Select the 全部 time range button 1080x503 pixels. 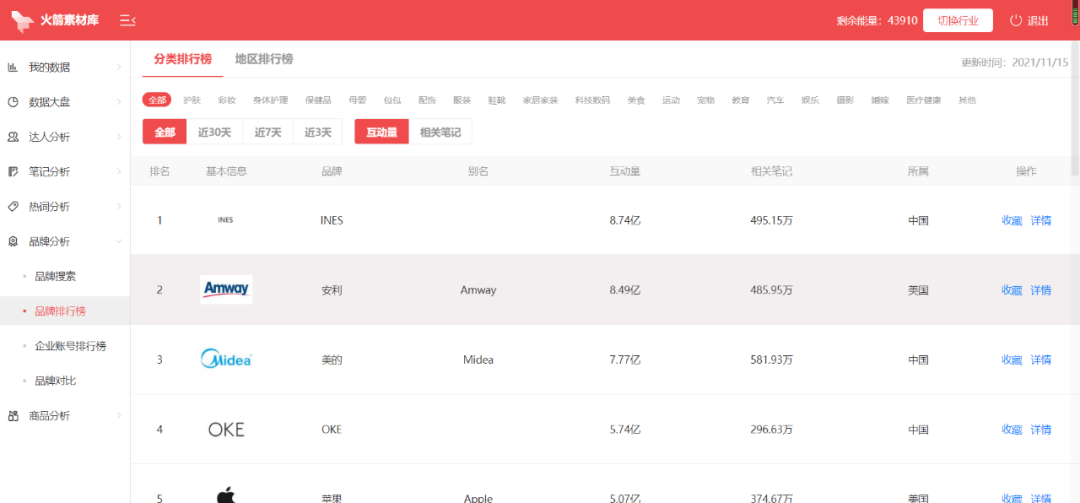coord(165,132)
